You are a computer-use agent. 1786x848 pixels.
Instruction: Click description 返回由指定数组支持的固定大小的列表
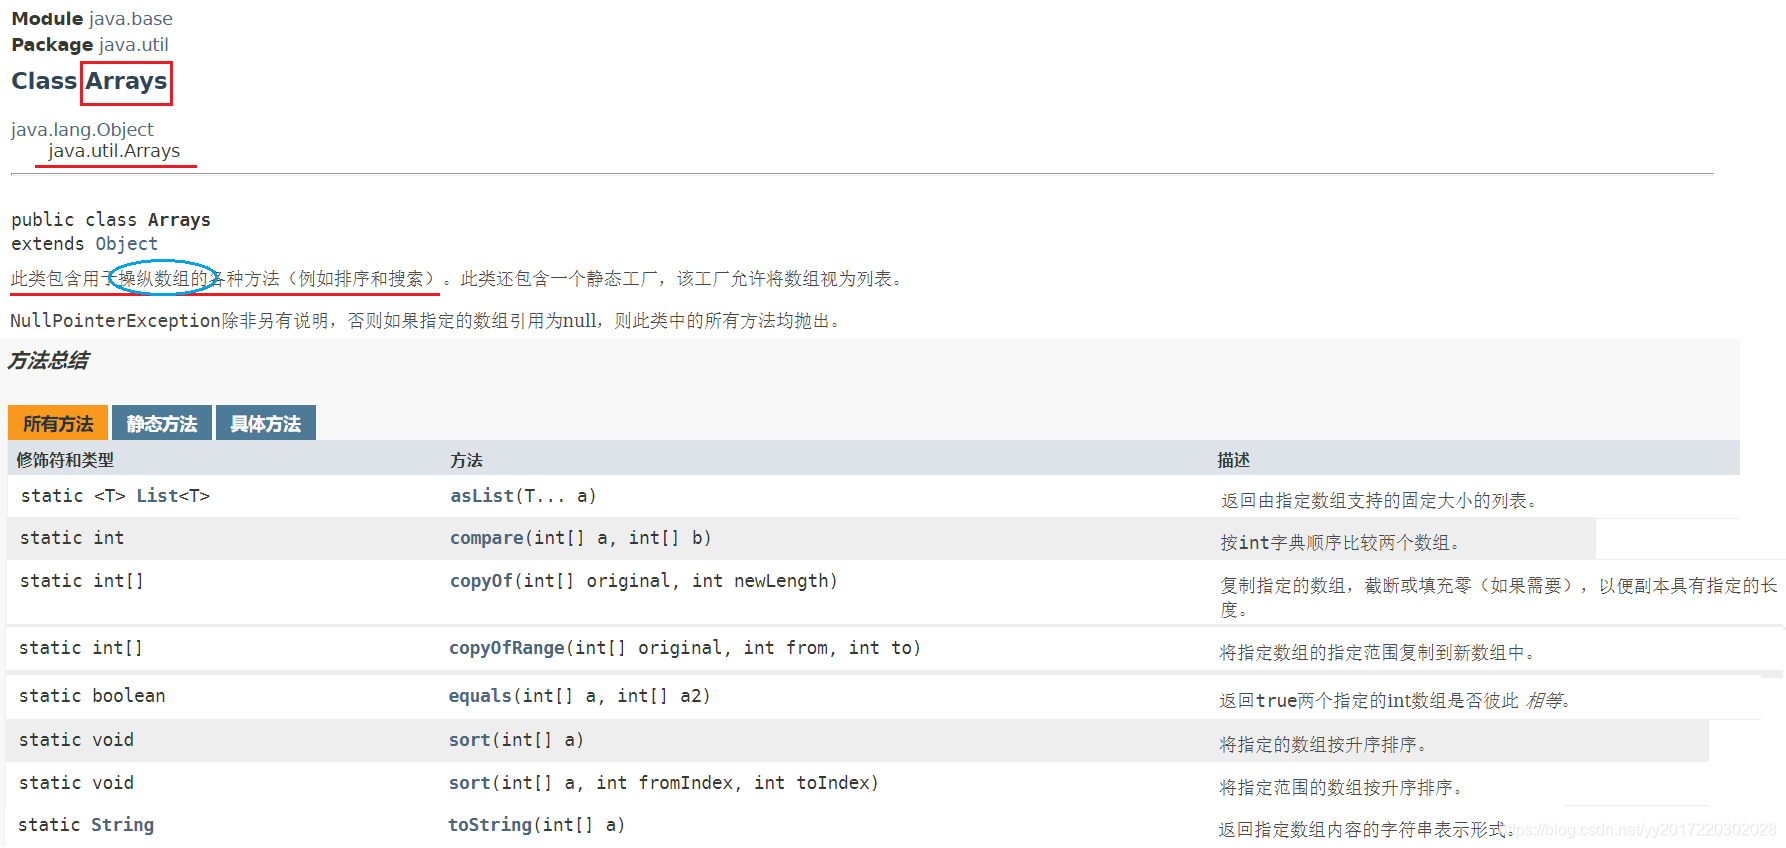(x=1379, y=501)
